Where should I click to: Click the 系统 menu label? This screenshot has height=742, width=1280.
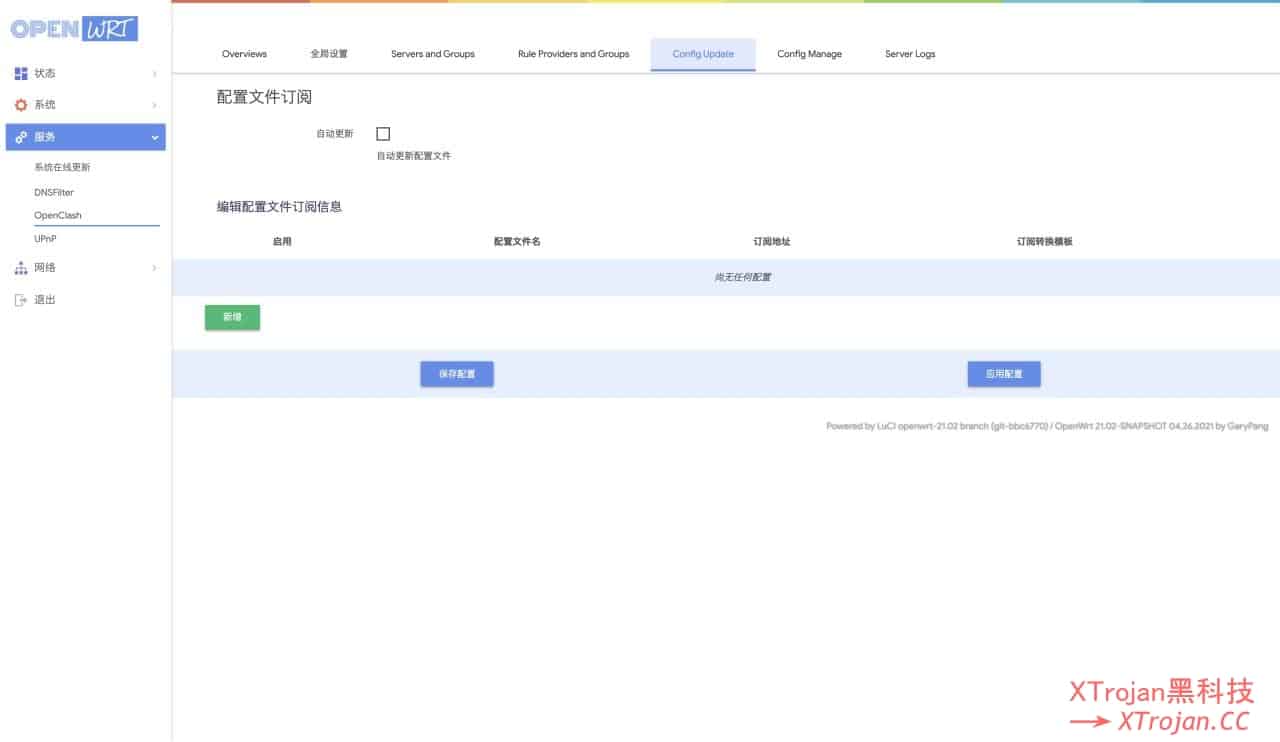[x=45, y=105]
